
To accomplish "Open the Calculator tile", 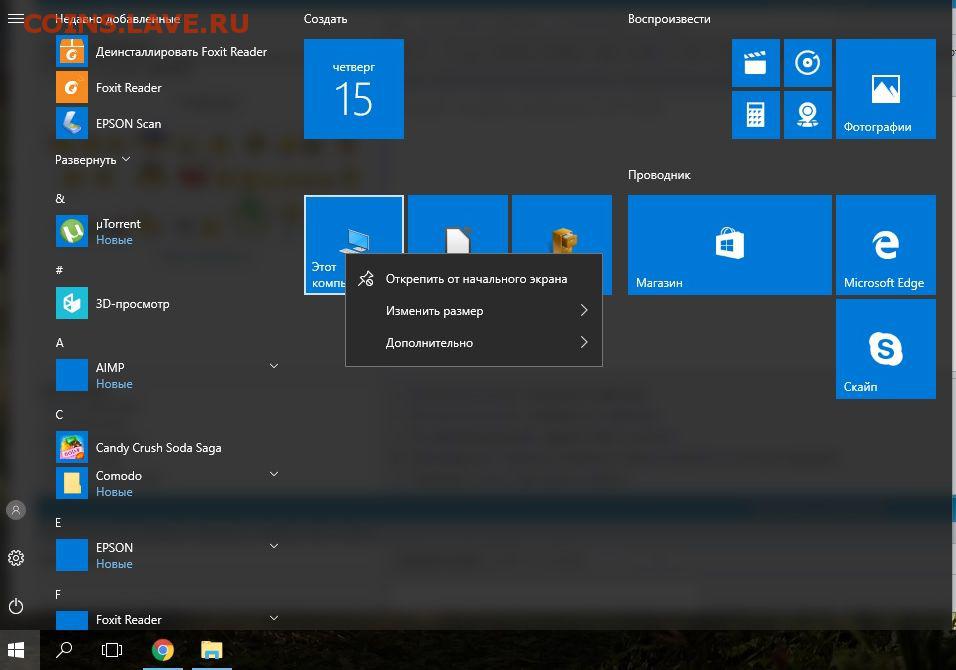I will click(x=755, y=115).
